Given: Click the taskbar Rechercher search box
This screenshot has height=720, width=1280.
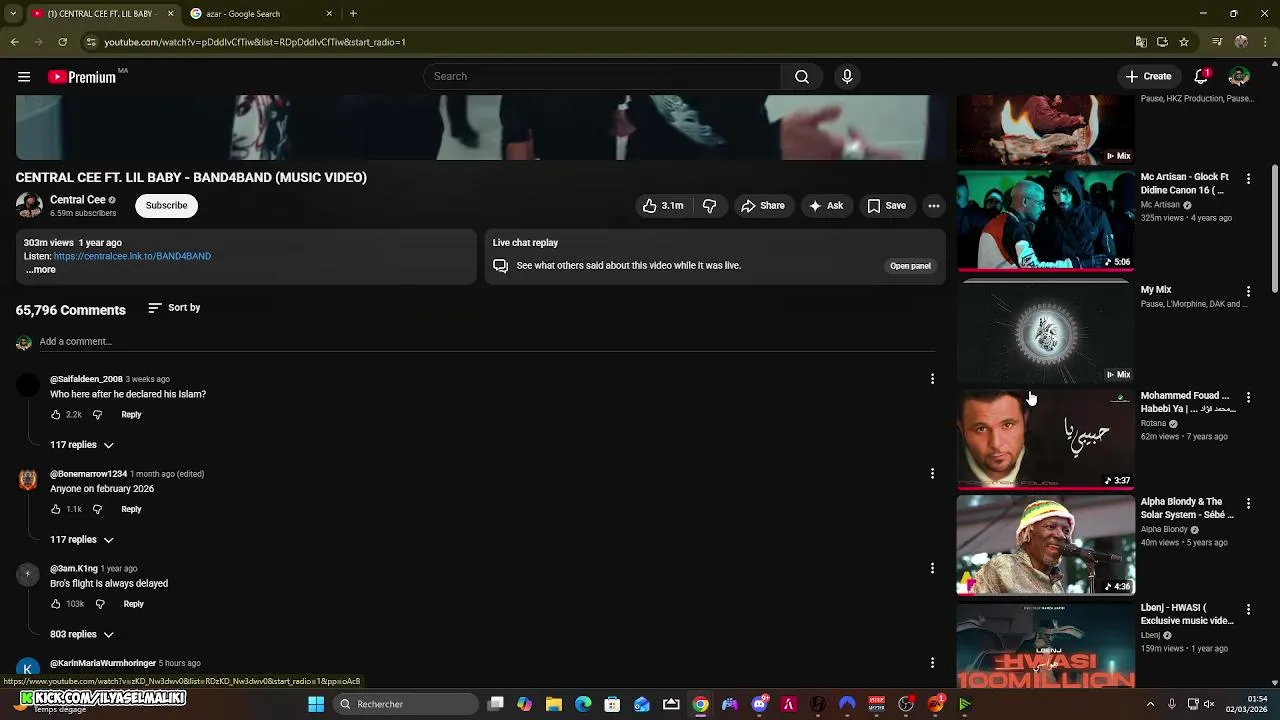Looking at the screenshot, I should (x=406, y=704).
